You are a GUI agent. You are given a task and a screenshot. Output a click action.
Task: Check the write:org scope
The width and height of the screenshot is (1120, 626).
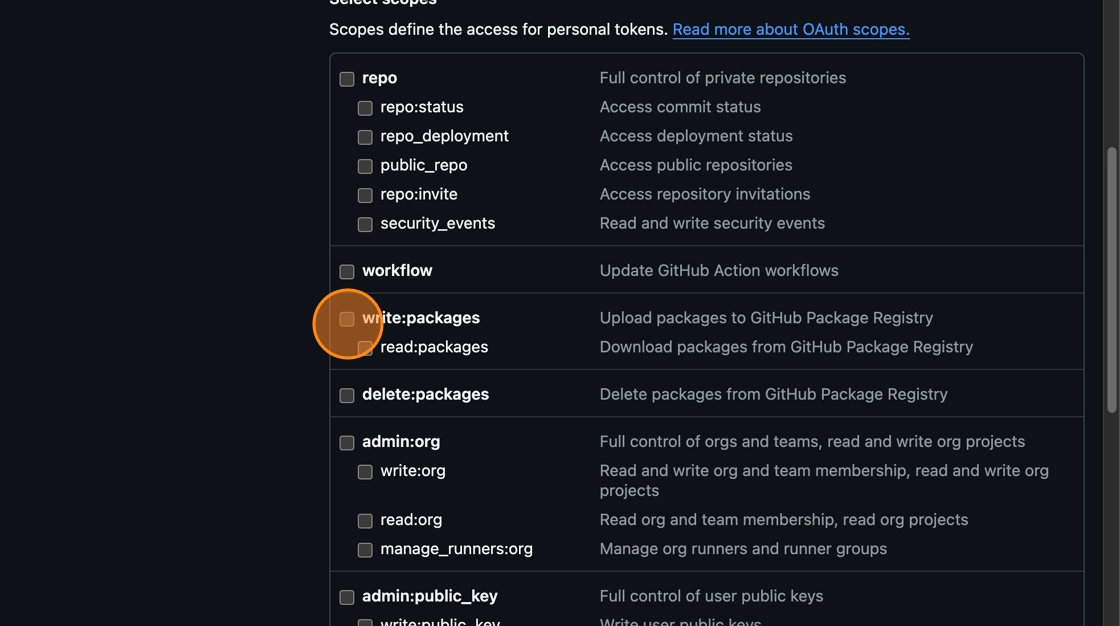365,472
